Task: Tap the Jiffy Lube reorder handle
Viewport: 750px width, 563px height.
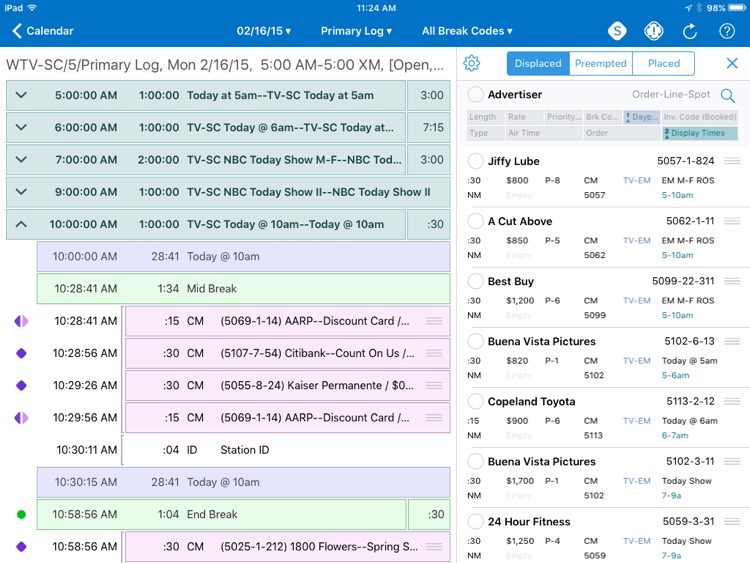Action: pyautogui.click(x=732, y=161)
